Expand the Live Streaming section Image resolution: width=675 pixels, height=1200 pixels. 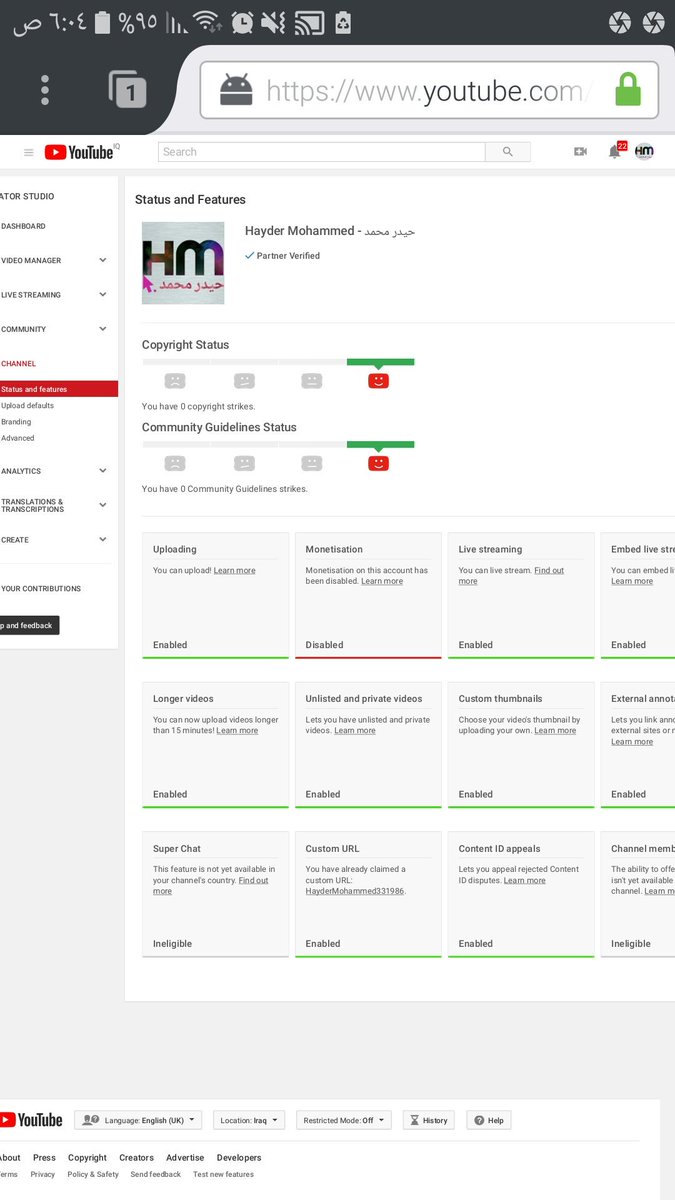point(55,295)
